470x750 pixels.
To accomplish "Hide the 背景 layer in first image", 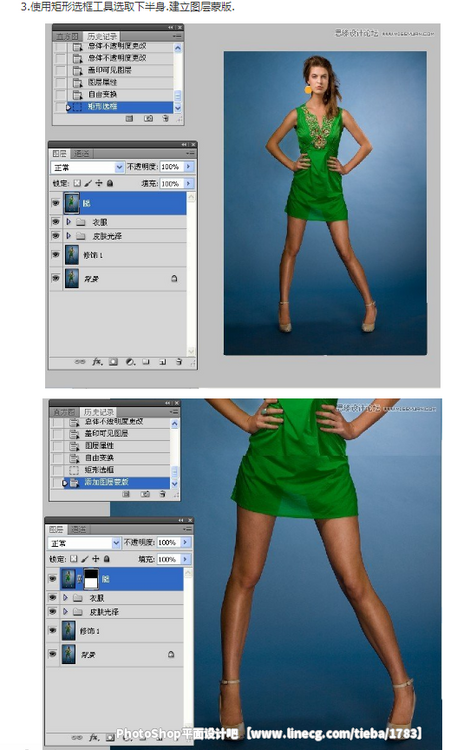I will point(56,278).
